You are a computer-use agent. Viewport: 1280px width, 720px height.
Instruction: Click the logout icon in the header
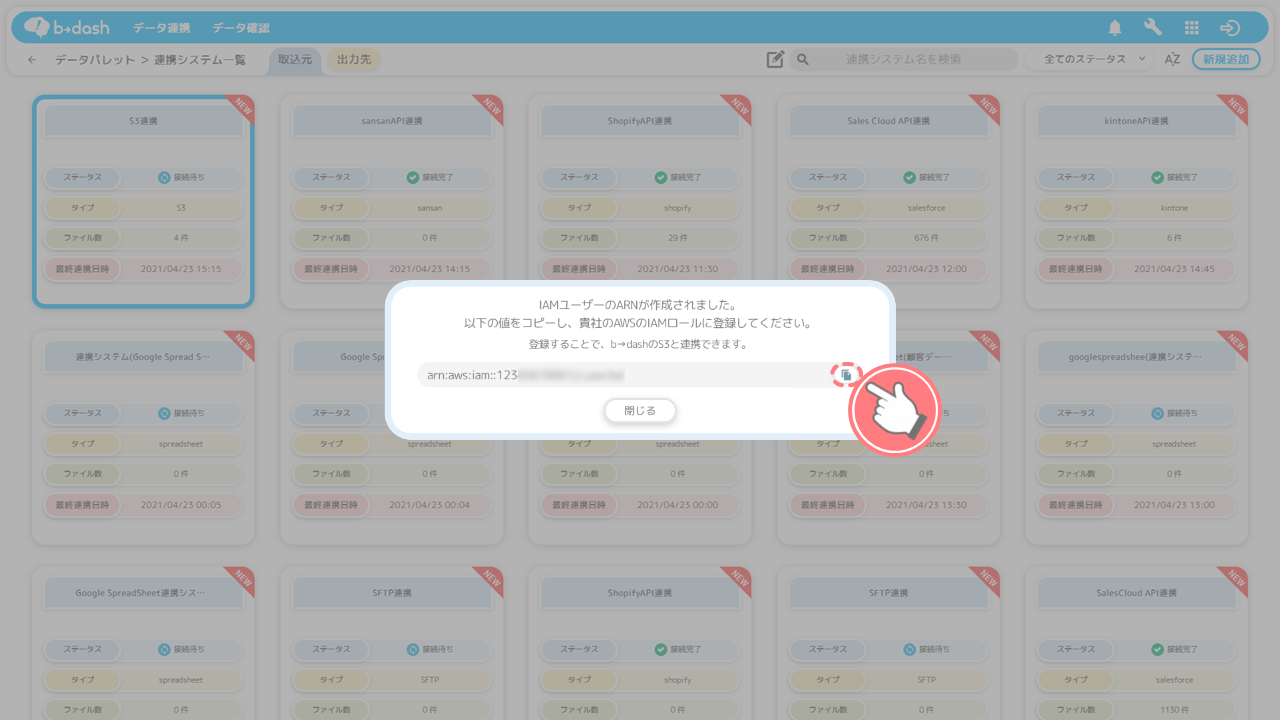tap(1230, 28)
